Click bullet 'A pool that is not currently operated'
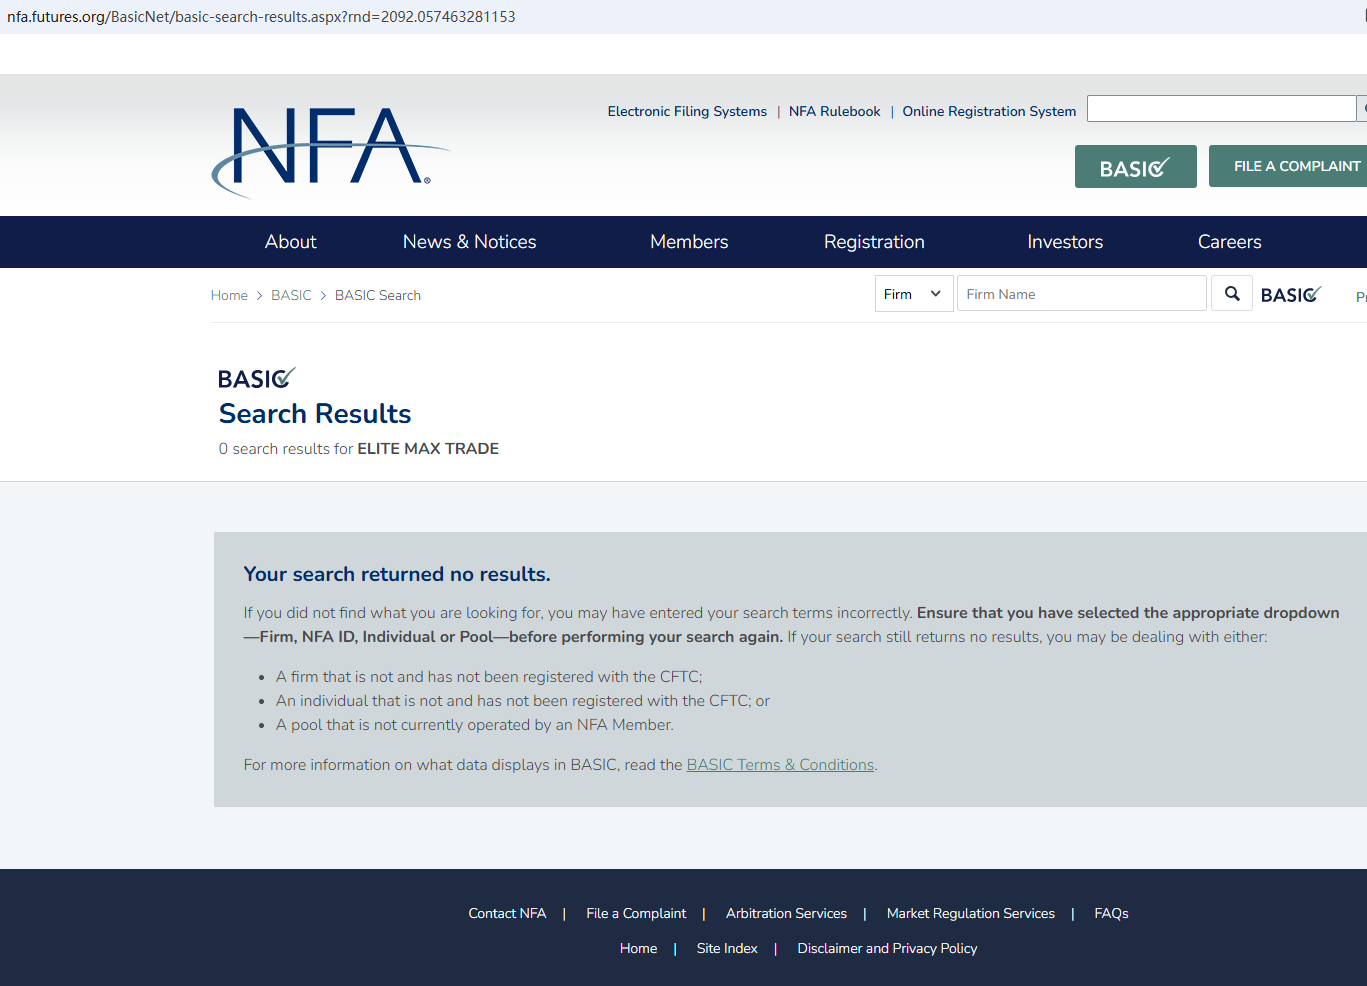This screenshot has width=1367, height=986. point(475,725)
